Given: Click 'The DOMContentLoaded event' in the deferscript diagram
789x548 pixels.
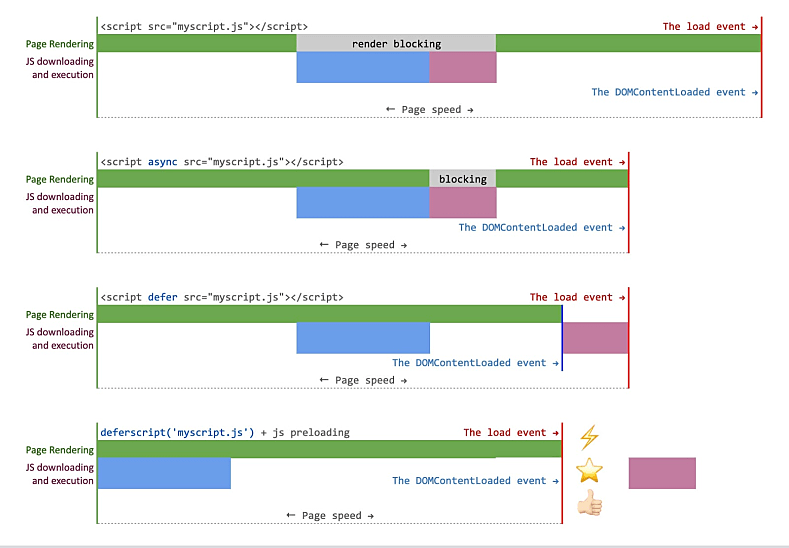Looking at the screenshot, I should coord(475,481).
